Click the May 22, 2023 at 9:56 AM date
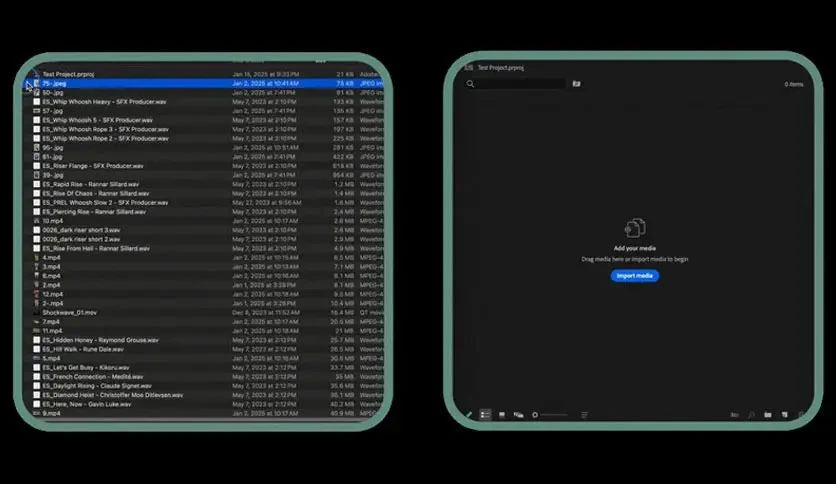The width and height of the screenshot is (836, 484). [267, 203]
